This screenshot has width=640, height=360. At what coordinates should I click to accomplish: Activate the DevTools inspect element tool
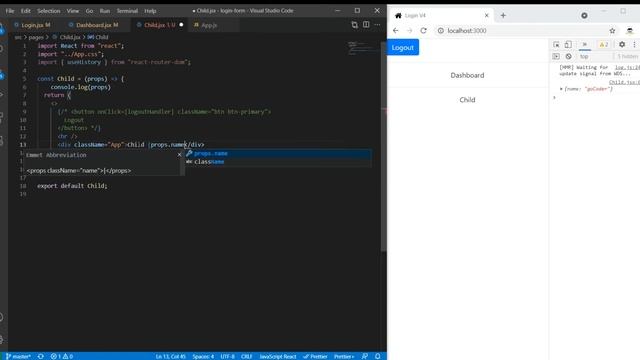[x=556, y=44]
